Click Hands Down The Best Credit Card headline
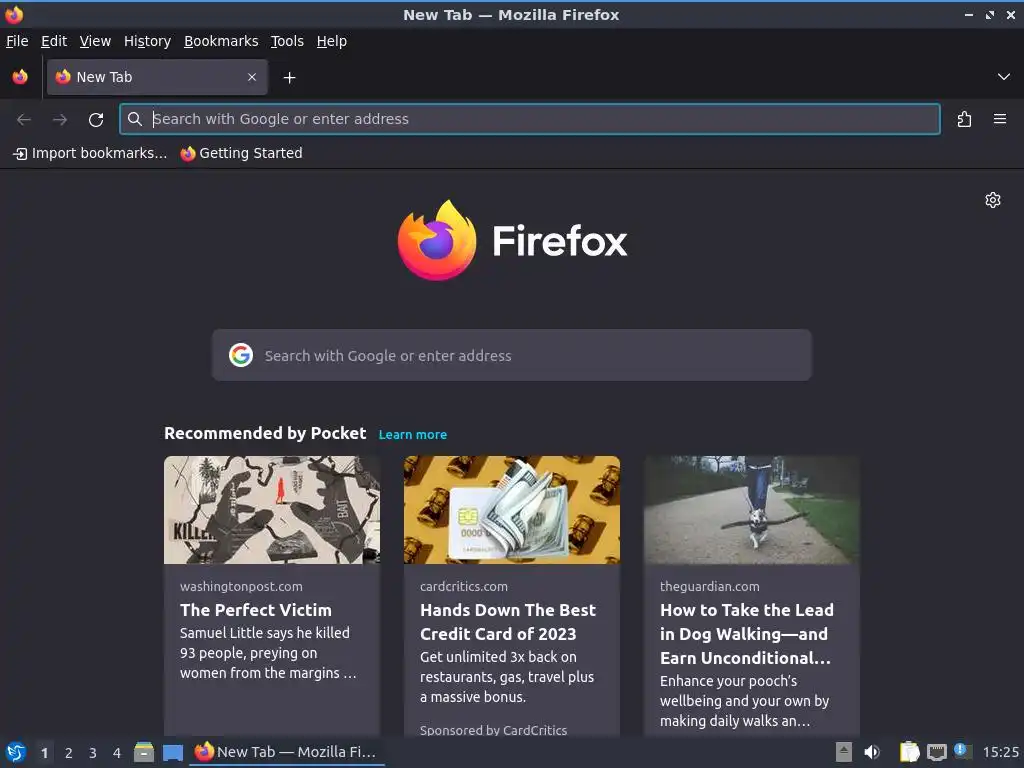Image resolution: width=1024 pixels, height=768 pixels. click(x=507, y=622)
